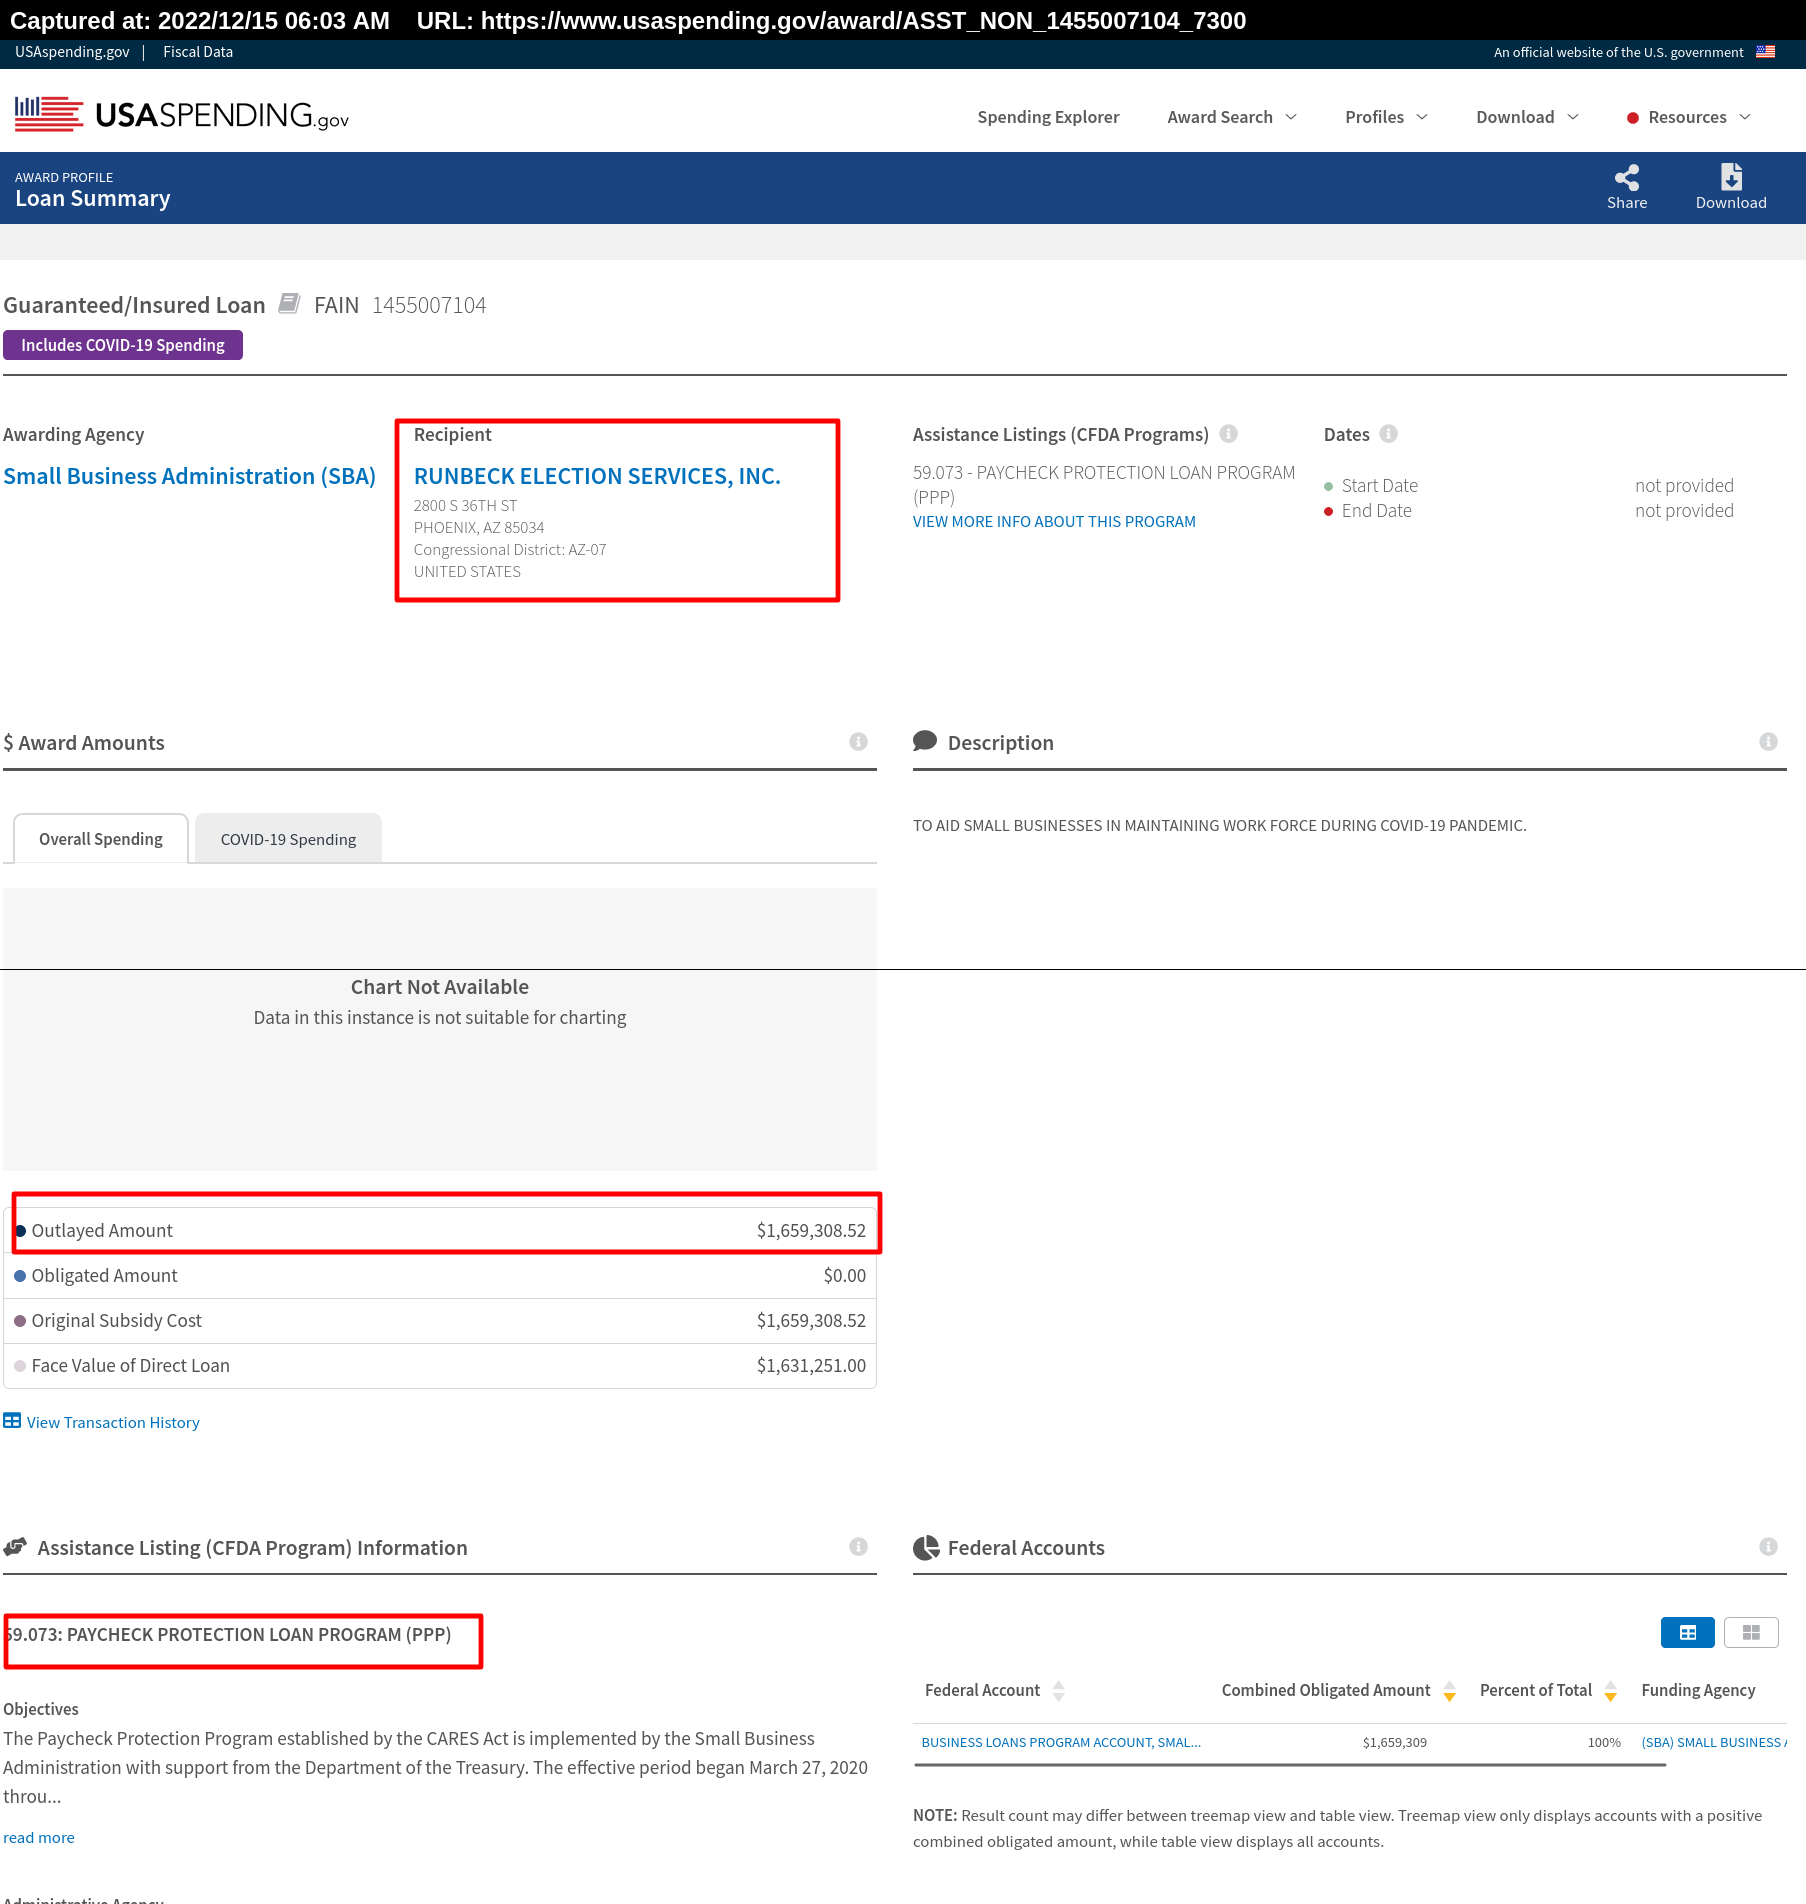Screen dimensions: 1806x1904
Task: Expand the Download dropdown in navigation
Action: (1527, 117)
